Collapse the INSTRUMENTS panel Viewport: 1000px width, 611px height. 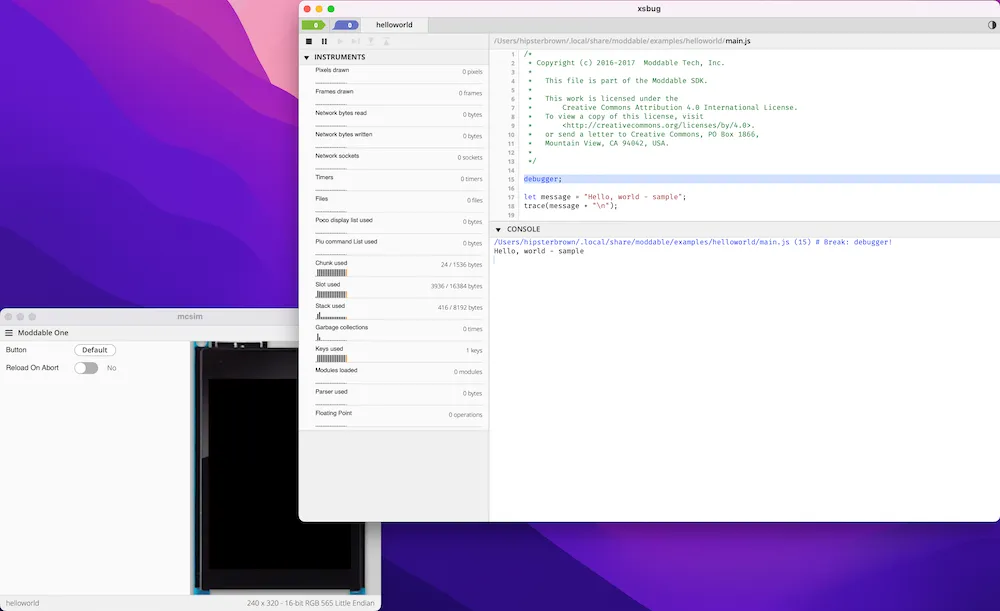pos(305,56)
